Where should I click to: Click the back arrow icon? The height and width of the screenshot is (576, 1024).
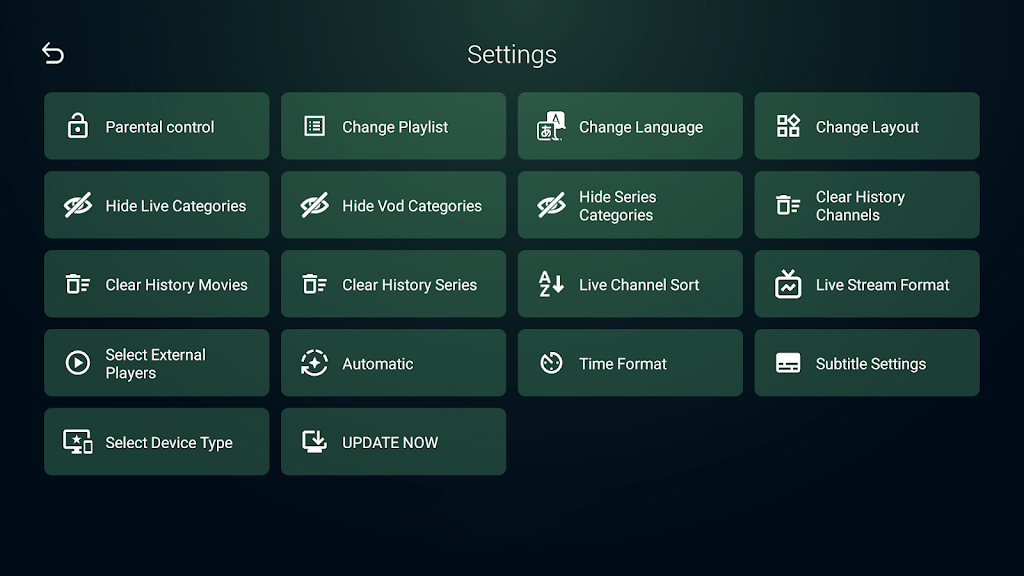click(x=53, y=54)
